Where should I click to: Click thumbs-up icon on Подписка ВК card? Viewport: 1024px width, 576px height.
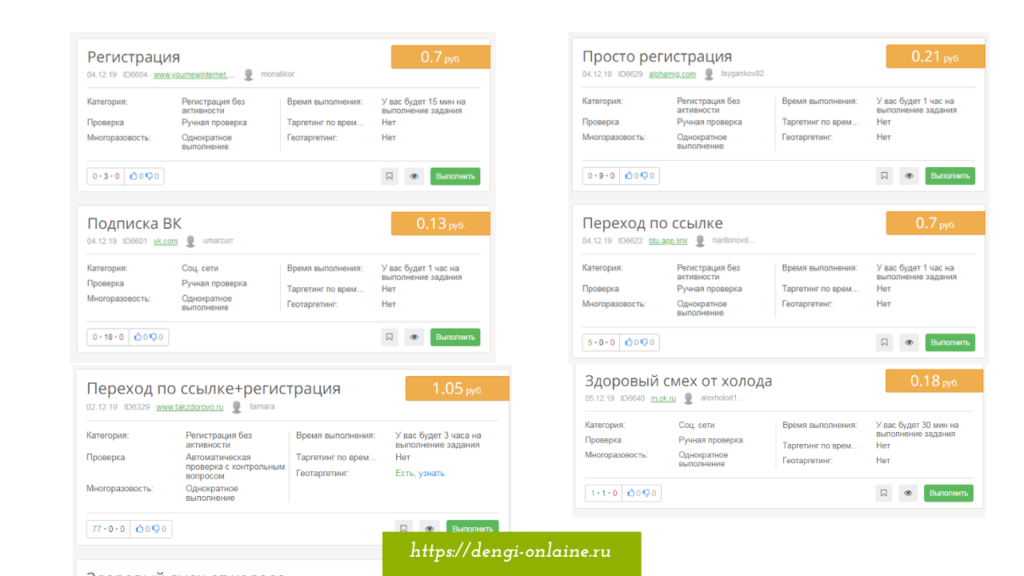tap(137, 337)
